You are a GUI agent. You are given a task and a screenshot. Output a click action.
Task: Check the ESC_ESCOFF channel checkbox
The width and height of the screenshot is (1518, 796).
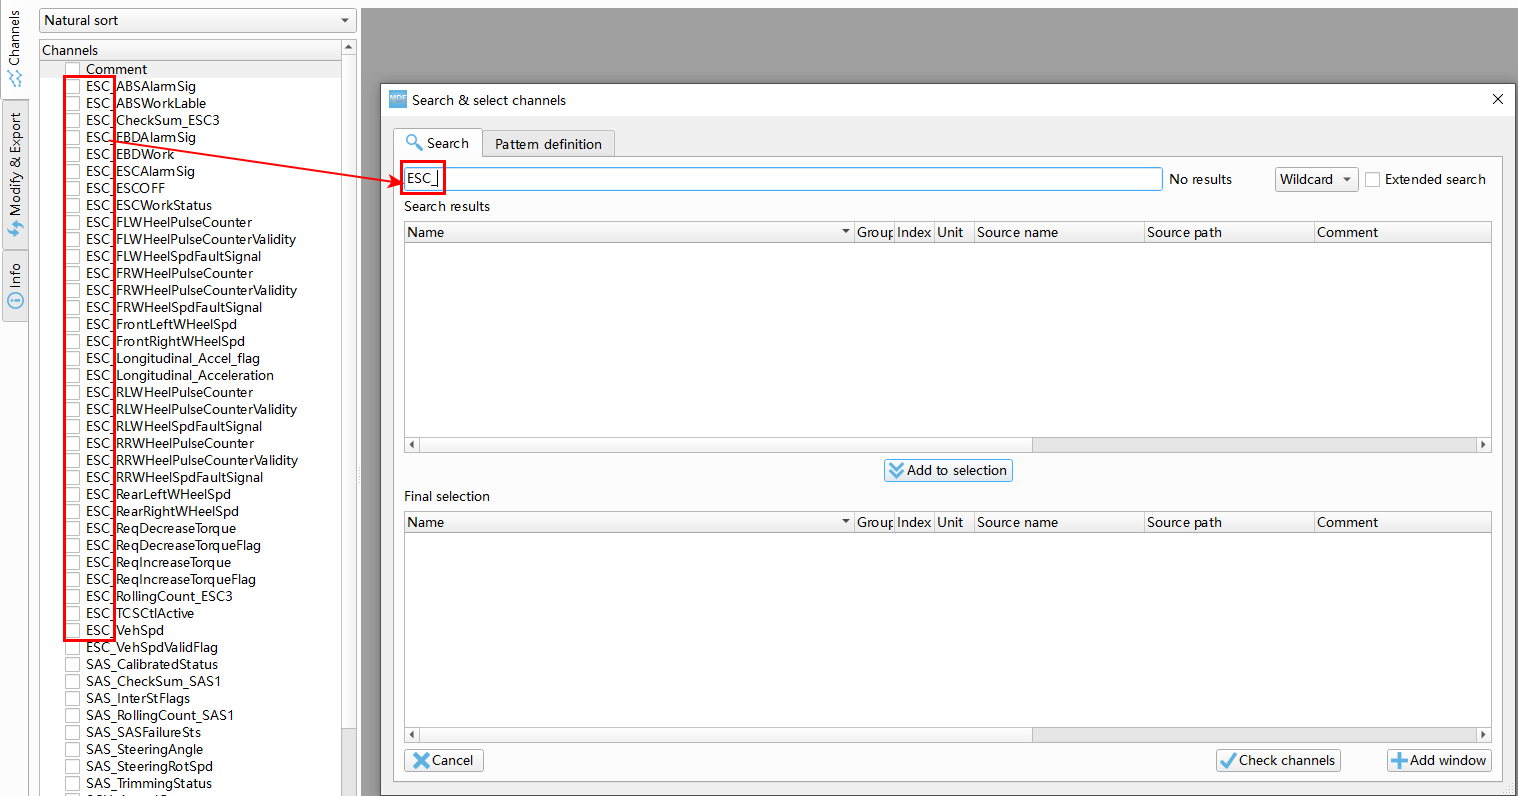point(73,188)
